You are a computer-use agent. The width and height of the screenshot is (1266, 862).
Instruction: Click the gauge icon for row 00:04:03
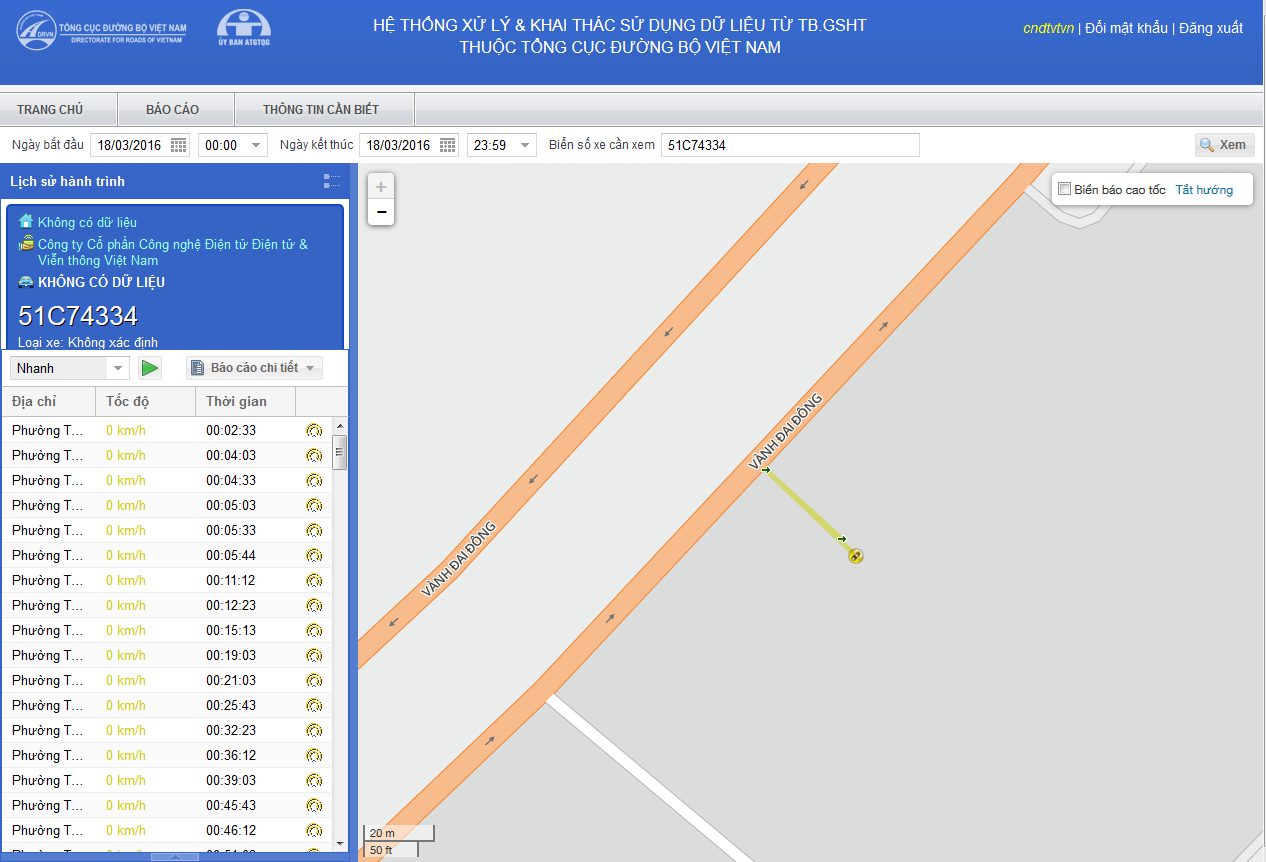point(314,455)
